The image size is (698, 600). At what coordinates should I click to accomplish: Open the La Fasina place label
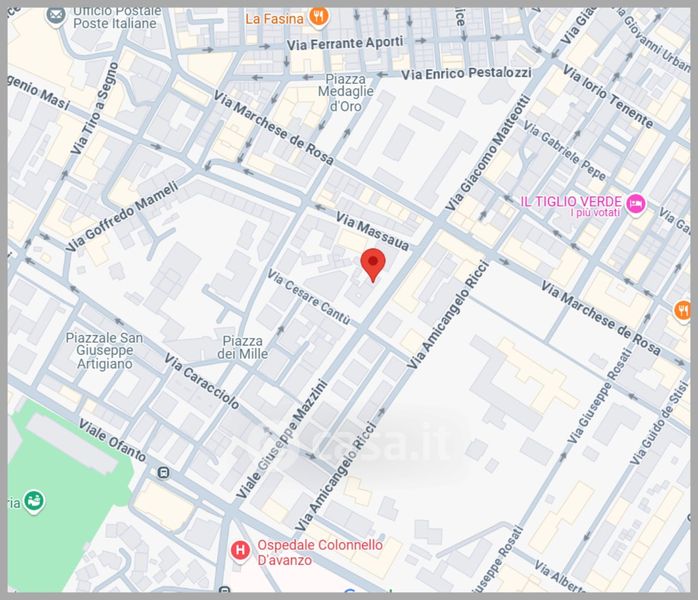point(274,17)
